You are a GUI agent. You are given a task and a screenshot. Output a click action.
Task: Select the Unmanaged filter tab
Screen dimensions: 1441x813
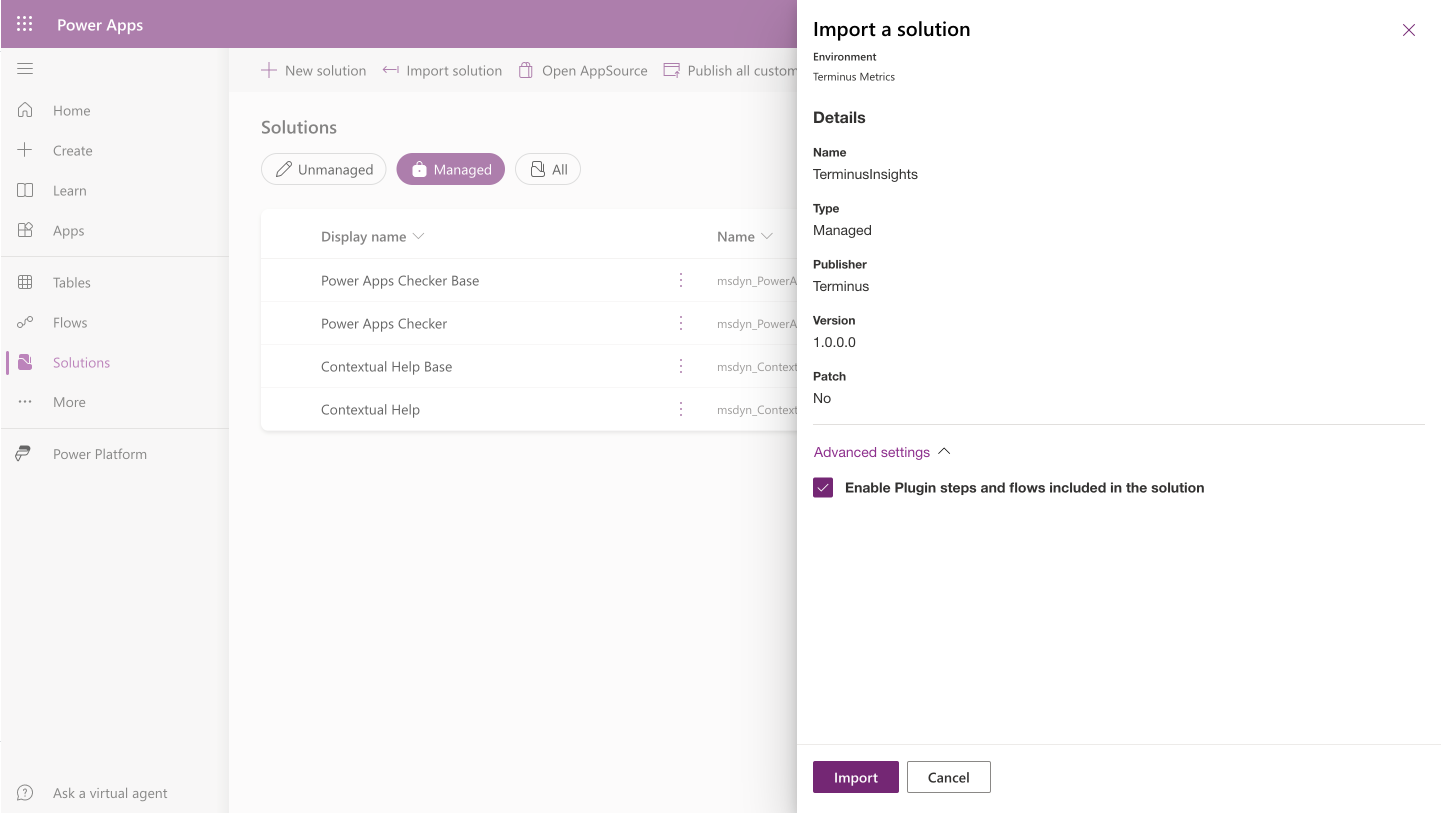(x=324, y=169)
